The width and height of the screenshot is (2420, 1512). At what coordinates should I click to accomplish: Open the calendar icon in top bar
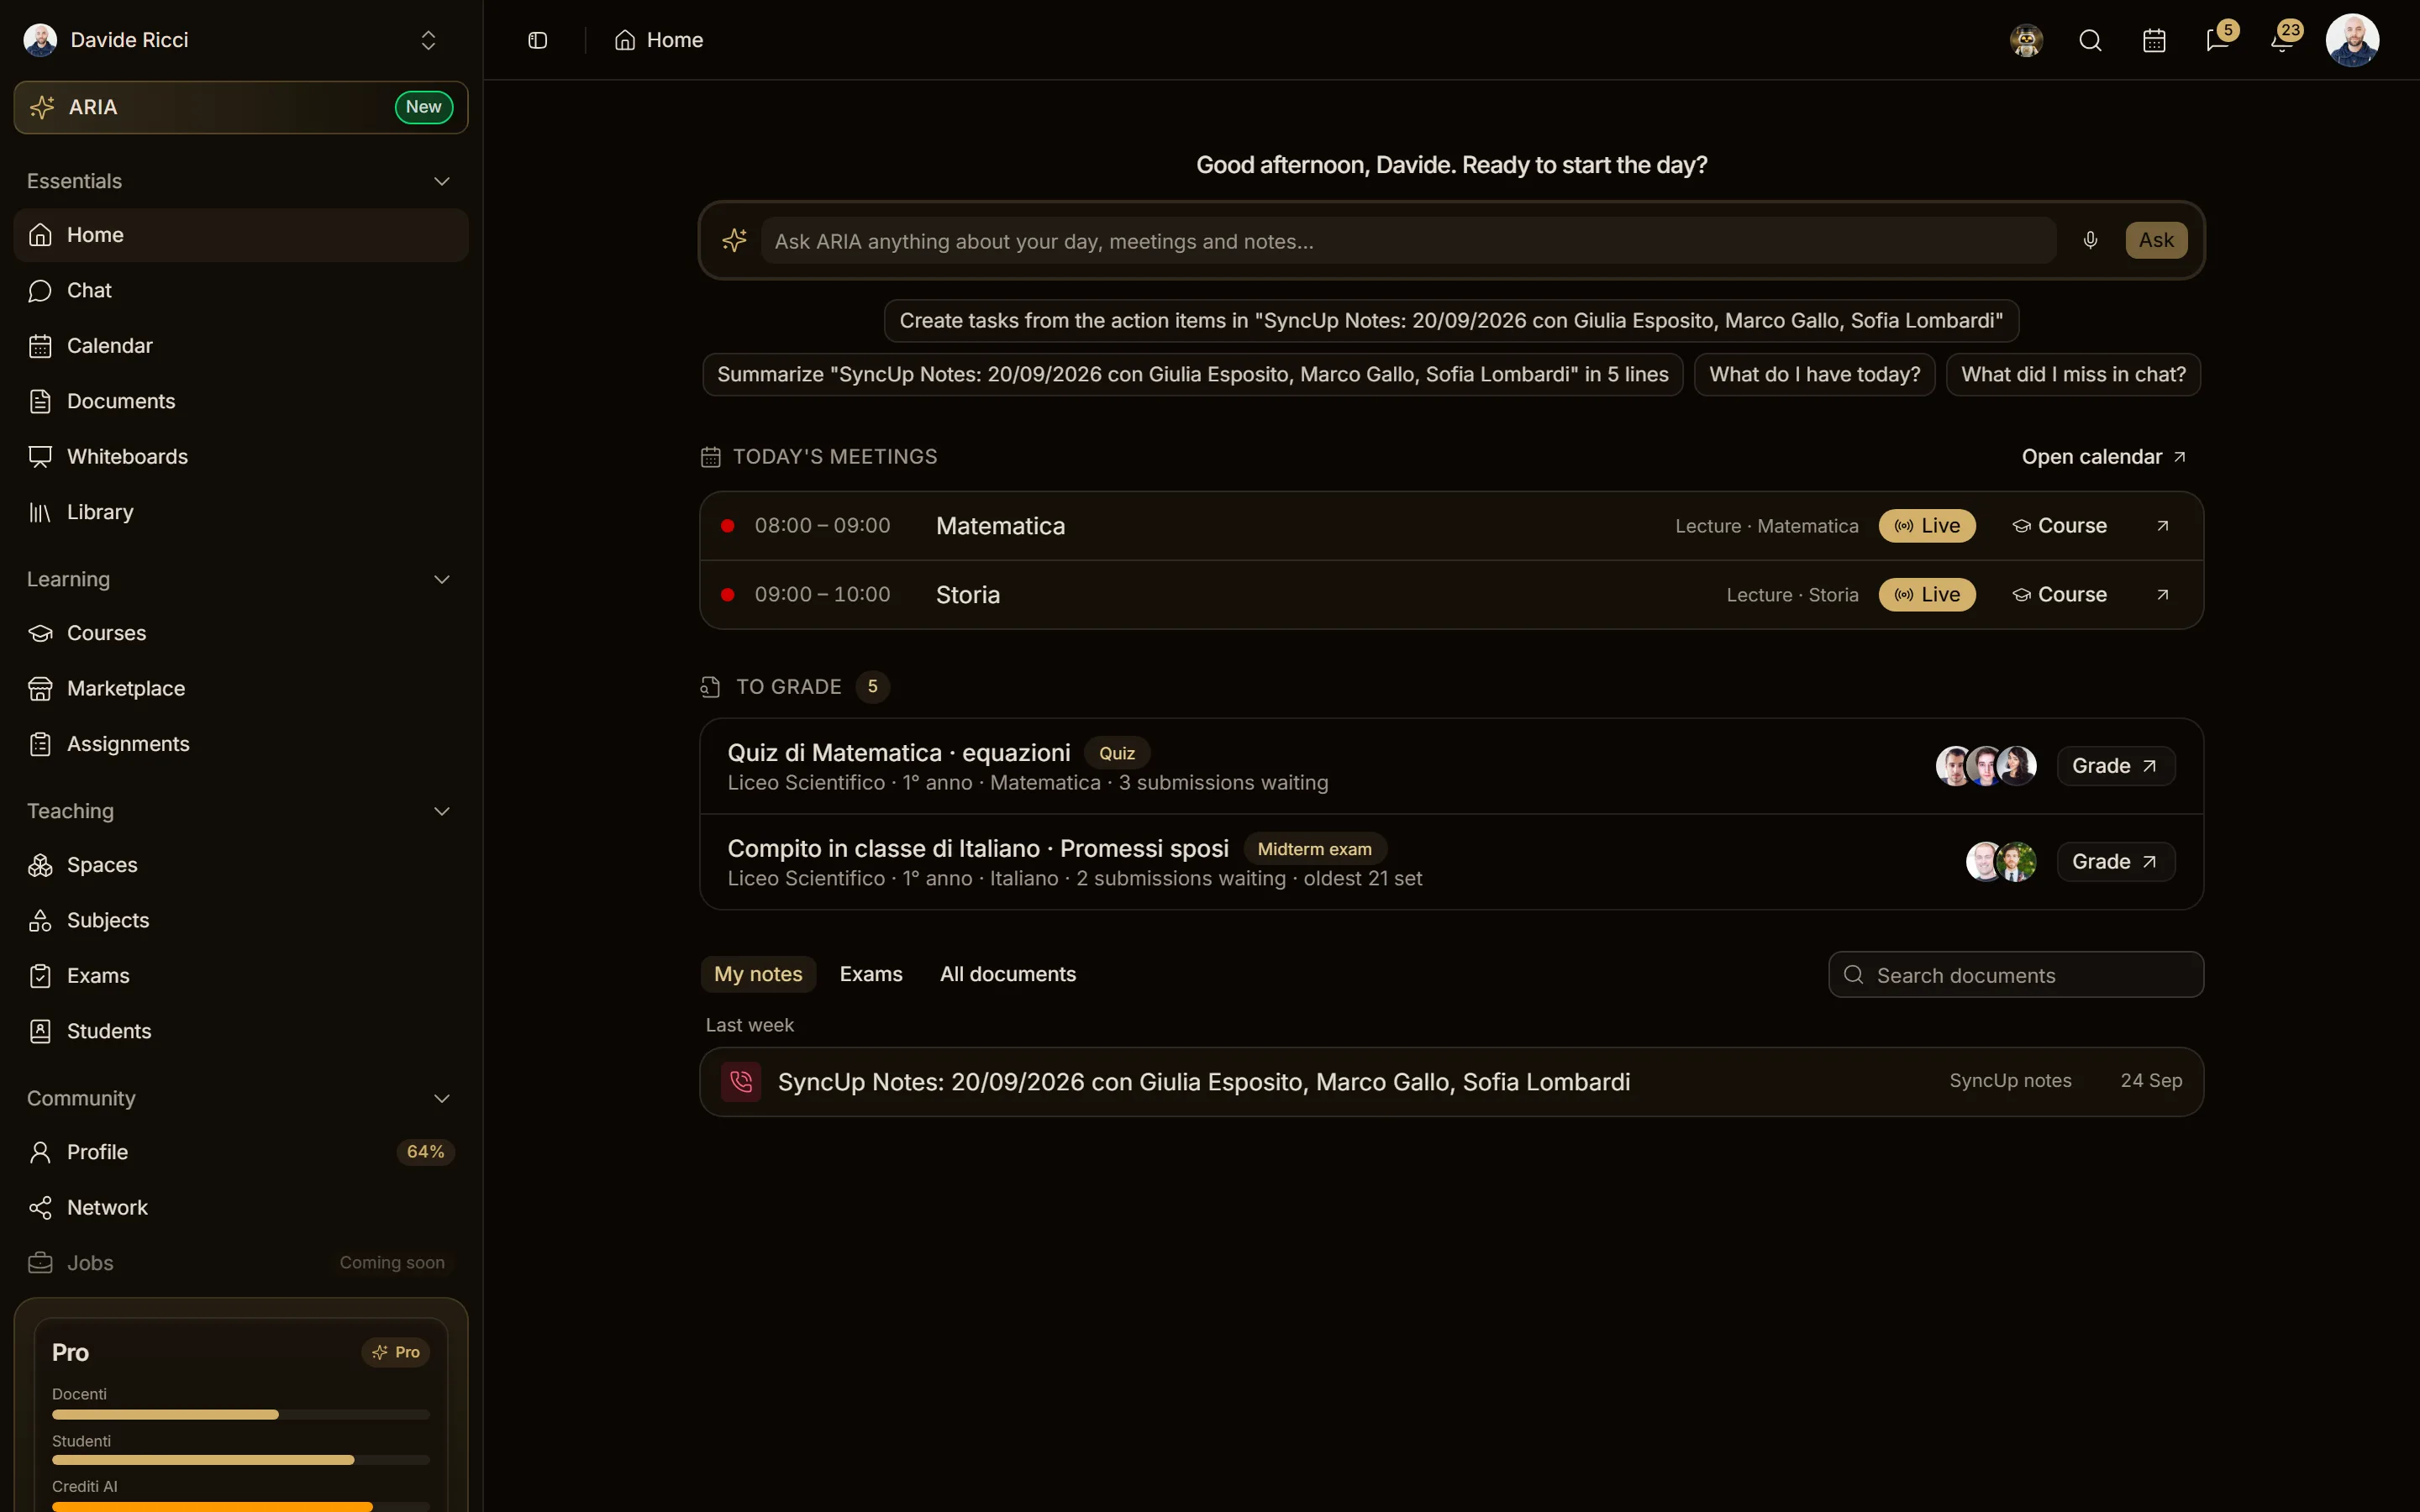pos(2154,40)
